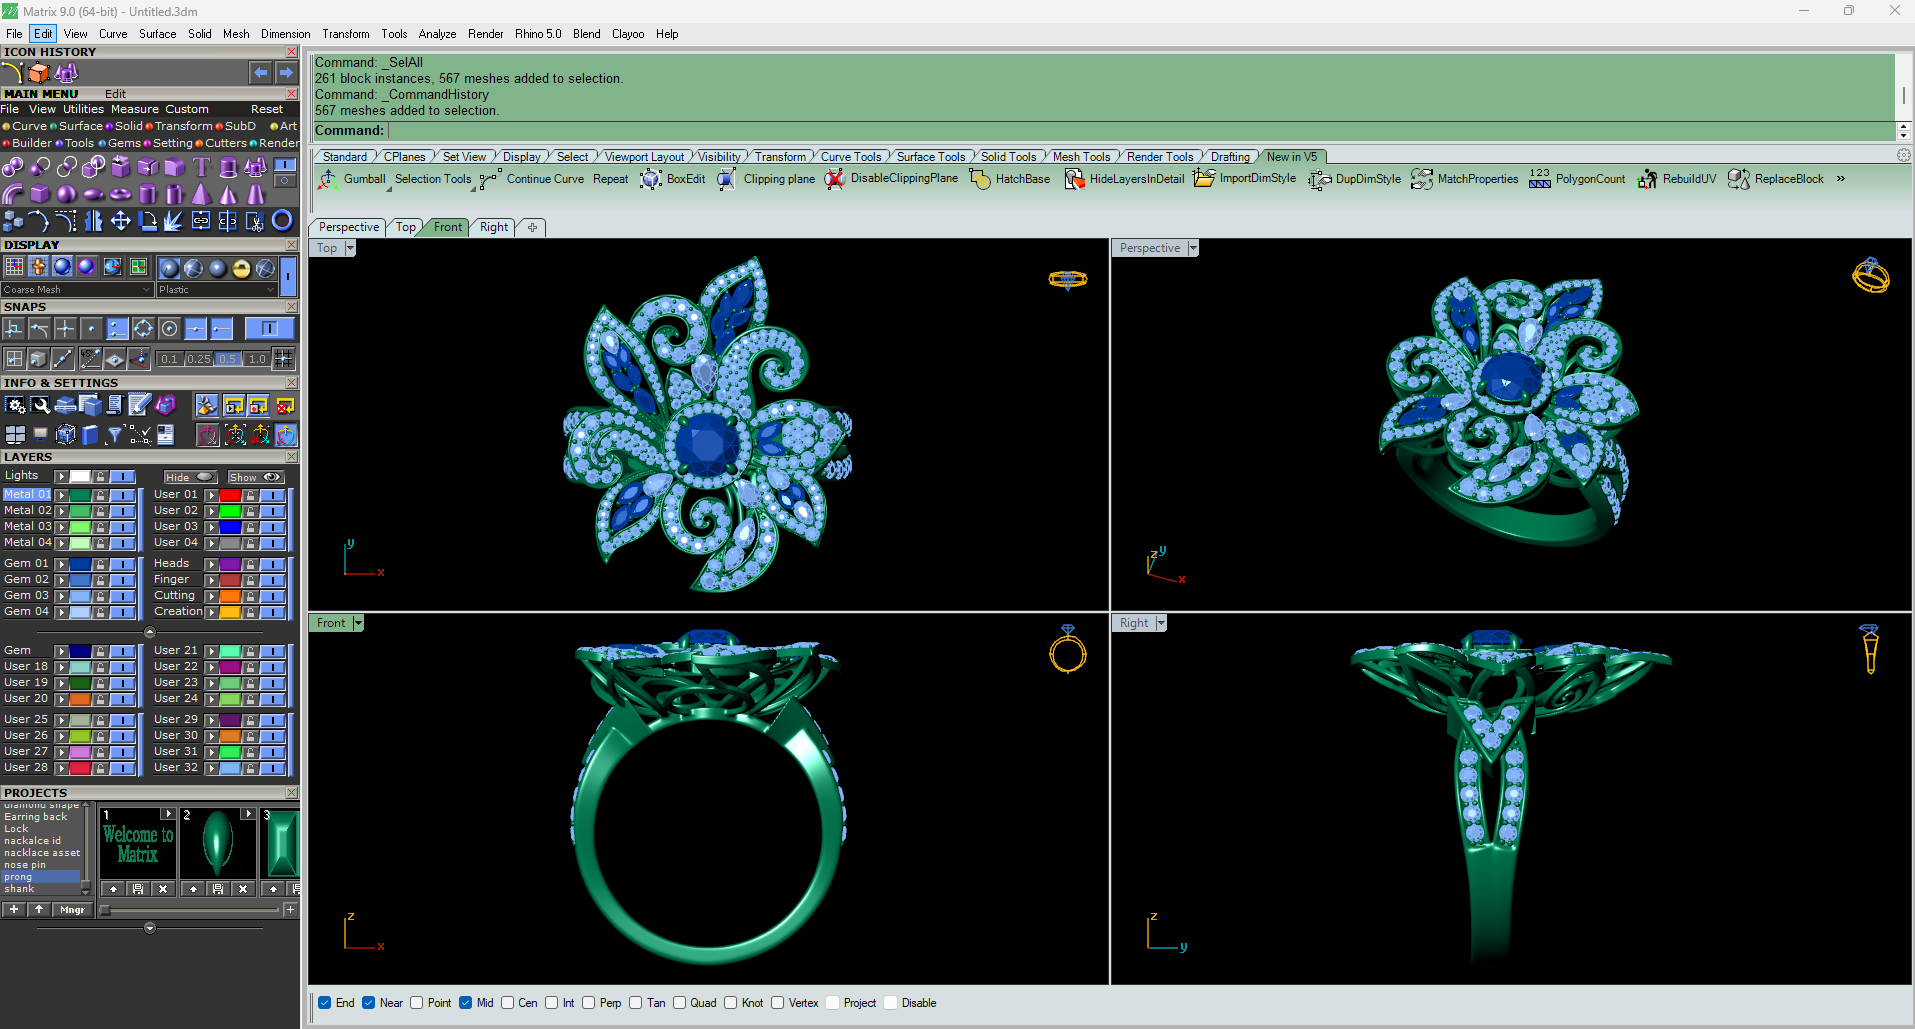This screenshot has width=1915, height=1029.
Task: Open the Coarse Mesh dropdown
Action: pos(77,290)
